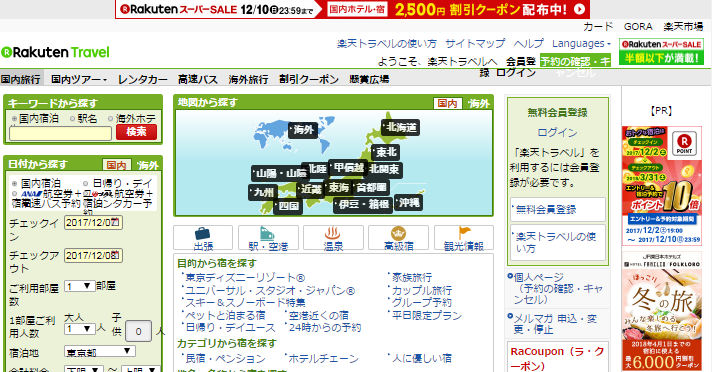Image resolution: width=712 pixels, height=372 pixels.
Task: Open the 国内旅行 navigation tab
Action: click(21, 79)
